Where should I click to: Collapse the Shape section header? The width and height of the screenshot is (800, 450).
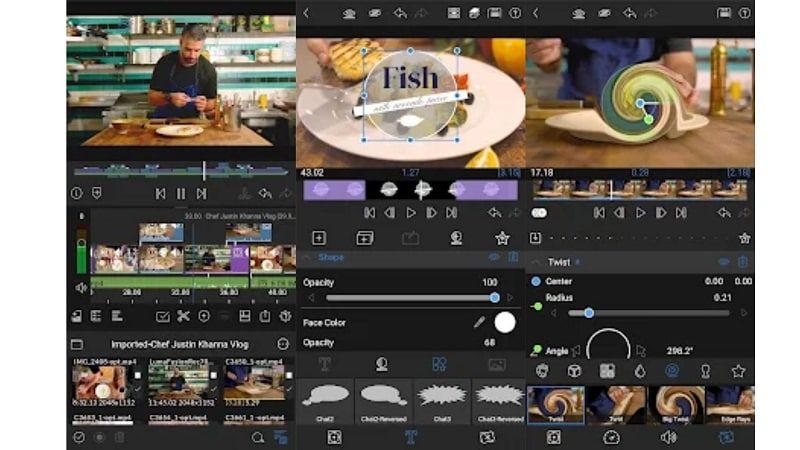click(x=307, y=258)
